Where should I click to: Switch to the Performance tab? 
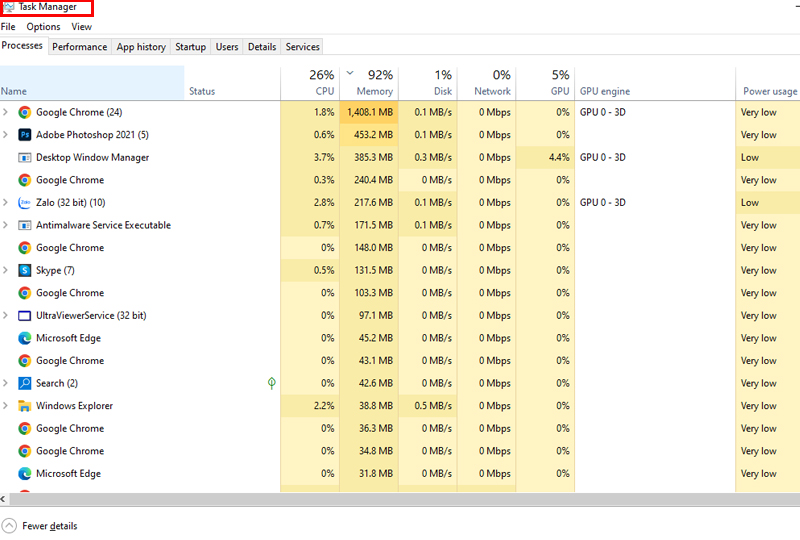79,47
